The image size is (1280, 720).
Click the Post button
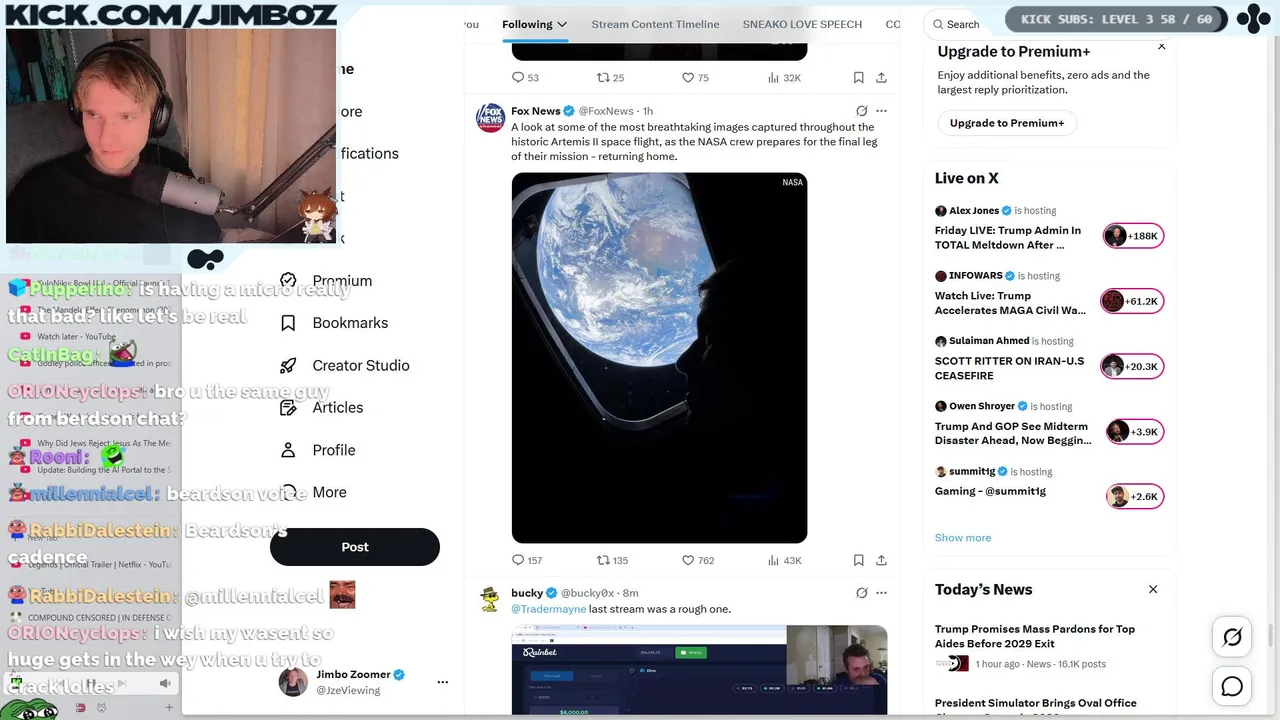tap(355, 547)
